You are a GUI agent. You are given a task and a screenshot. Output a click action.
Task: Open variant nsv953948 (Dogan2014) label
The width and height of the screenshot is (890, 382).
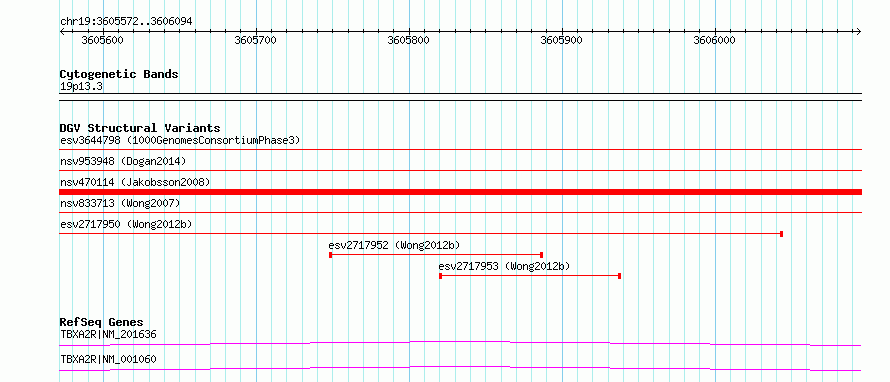click(123, 161)
